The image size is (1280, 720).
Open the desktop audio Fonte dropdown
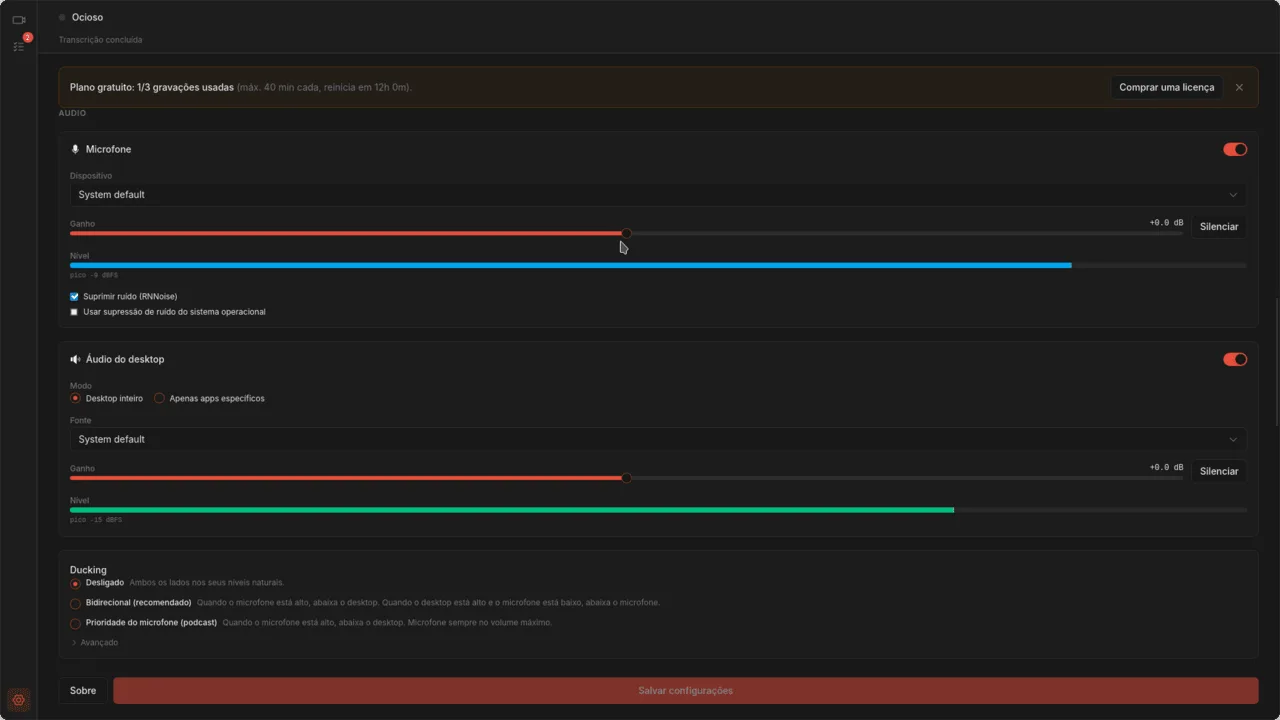tap(658, 439)
